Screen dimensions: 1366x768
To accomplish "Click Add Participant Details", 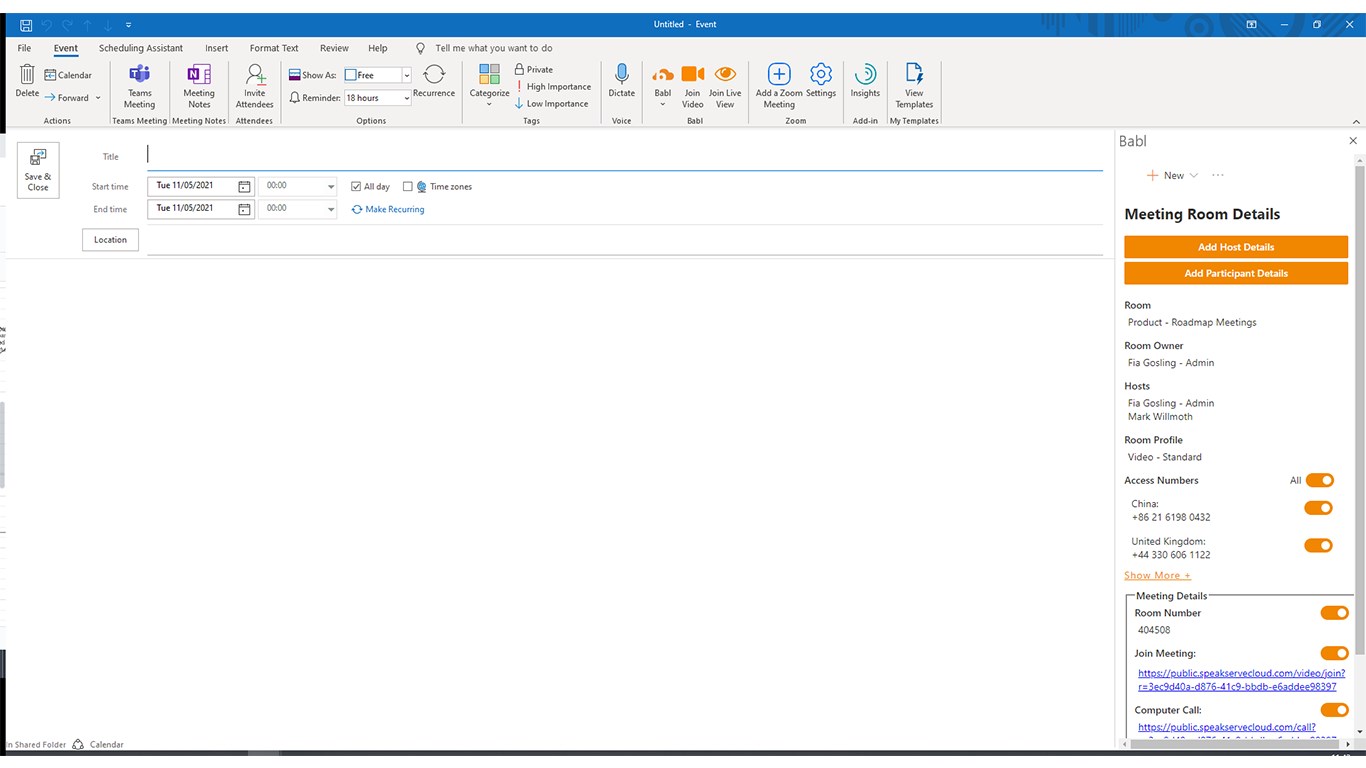I will click(1236, 273).
